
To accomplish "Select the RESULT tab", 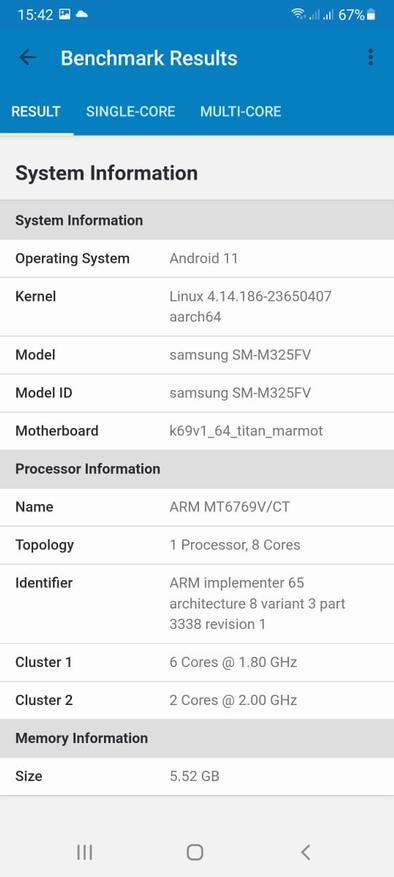I will pos(36,111).
